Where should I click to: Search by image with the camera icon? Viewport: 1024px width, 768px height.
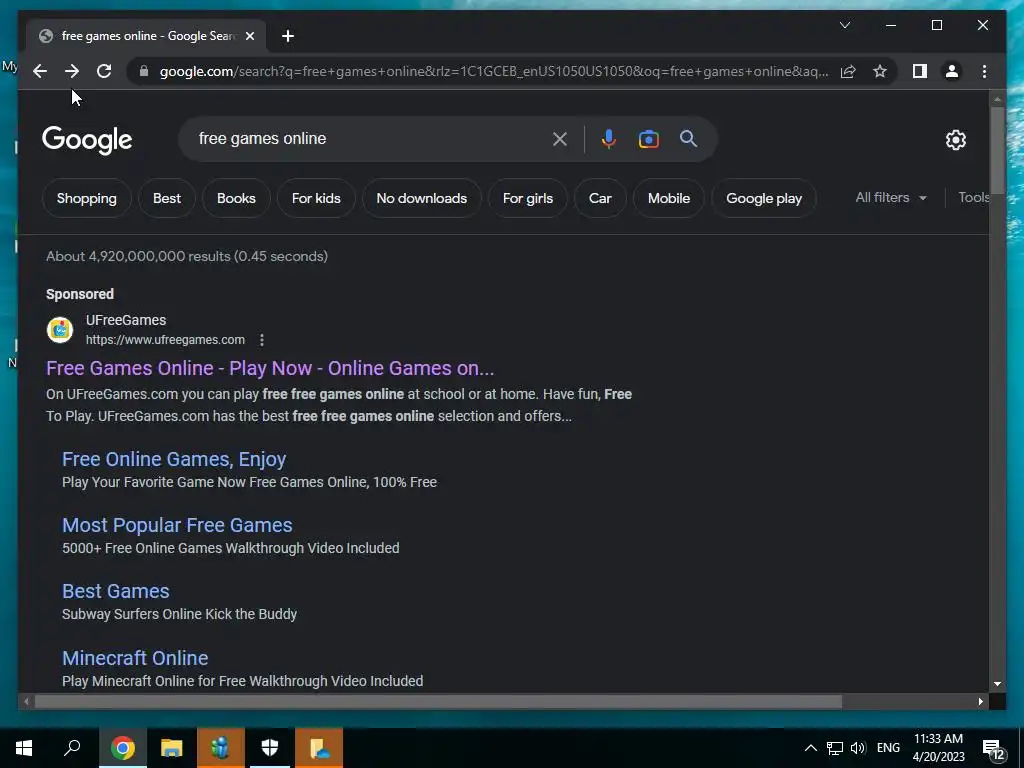click(648, 138)
